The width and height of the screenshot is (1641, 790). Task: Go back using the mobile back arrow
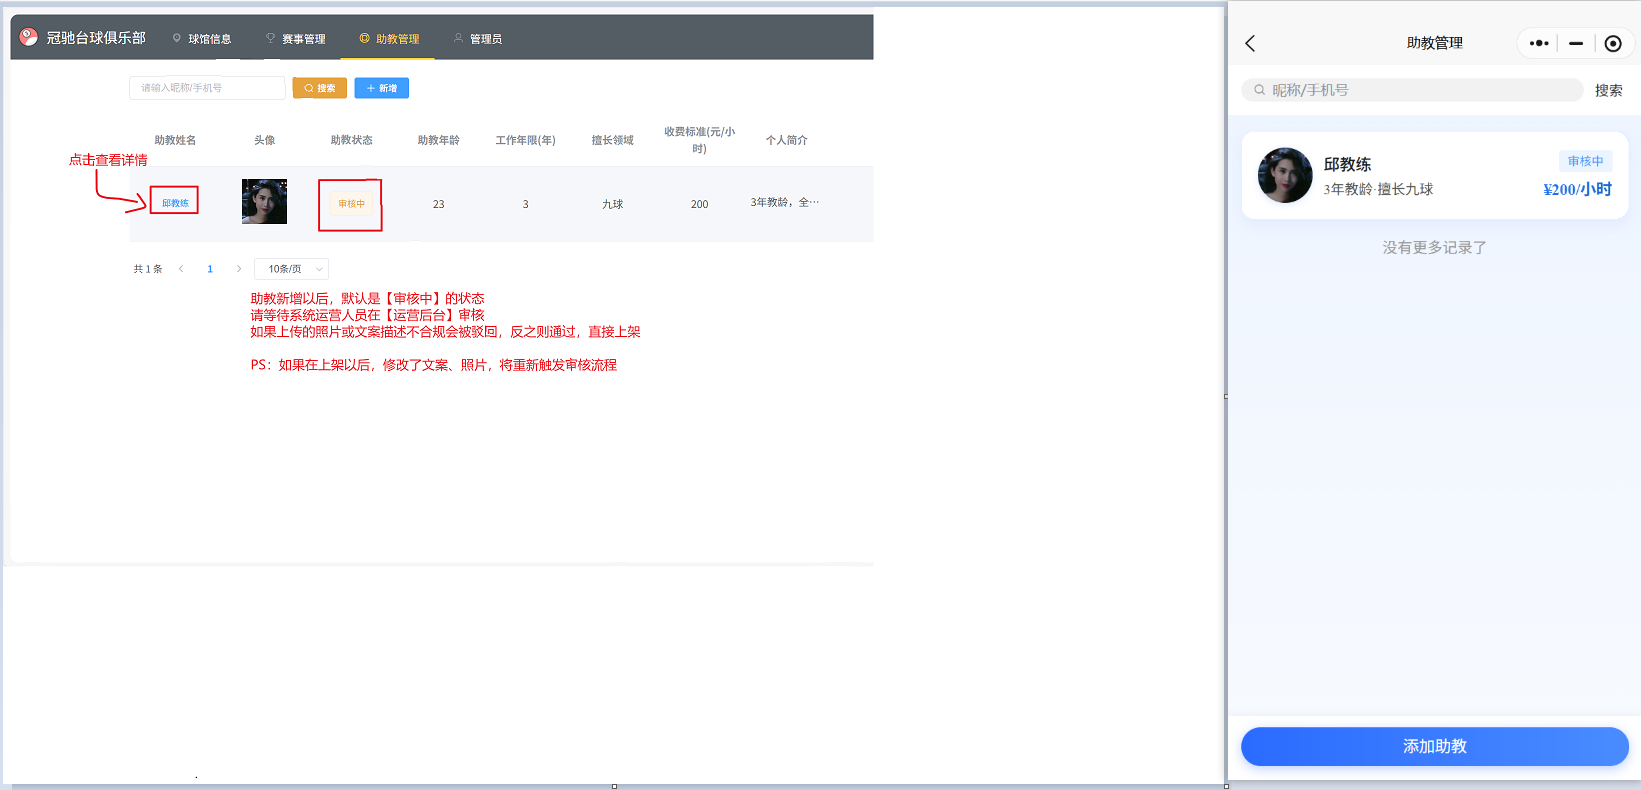(x=1250, y=43)
